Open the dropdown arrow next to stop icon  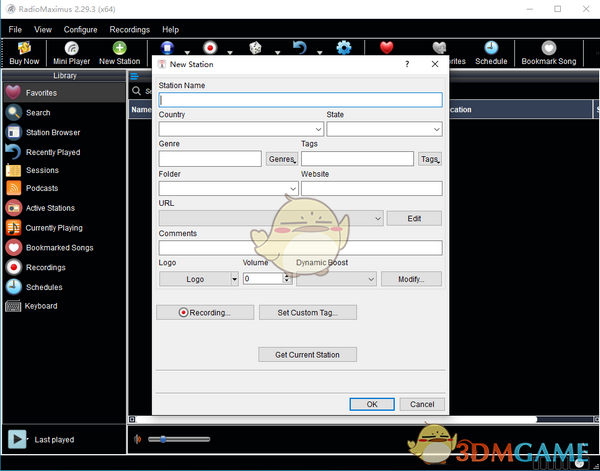coord(187,52)
